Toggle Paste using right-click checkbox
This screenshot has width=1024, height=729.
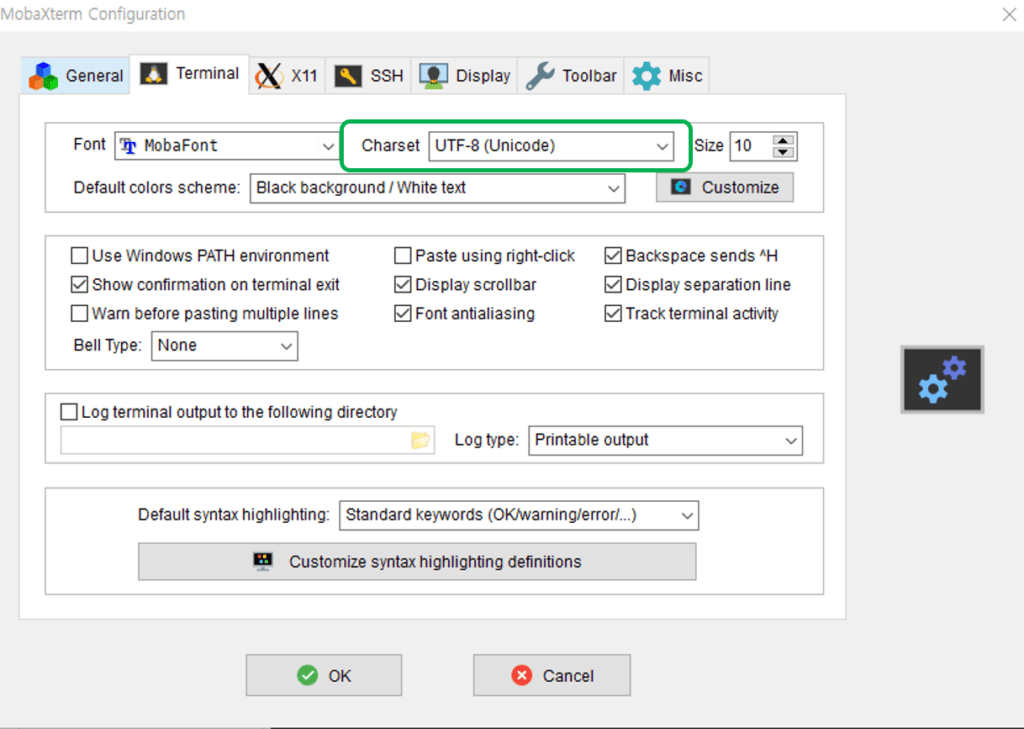(403, 255)
